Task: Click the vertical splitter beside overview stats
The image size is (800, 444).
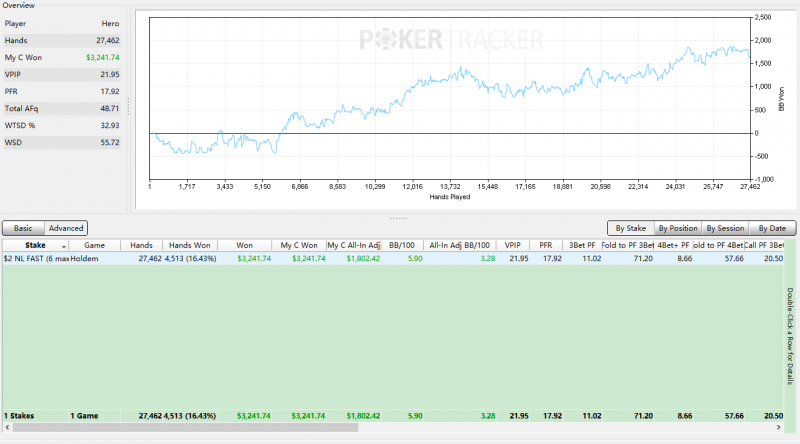Action: click(128, 105)
